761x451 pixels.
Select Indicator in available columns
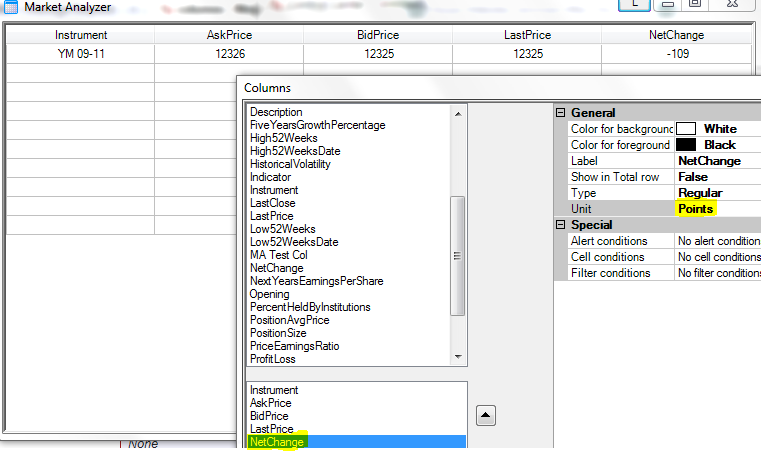click(270, 177)
